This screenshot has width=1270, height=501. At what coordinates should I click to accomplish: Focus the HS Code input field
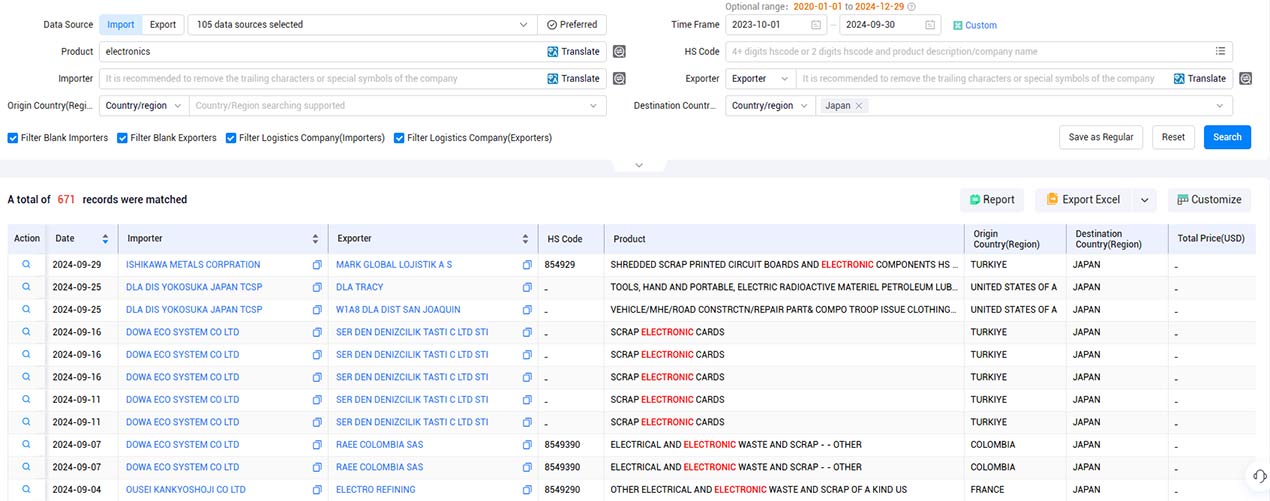click(x=969, y=51)
